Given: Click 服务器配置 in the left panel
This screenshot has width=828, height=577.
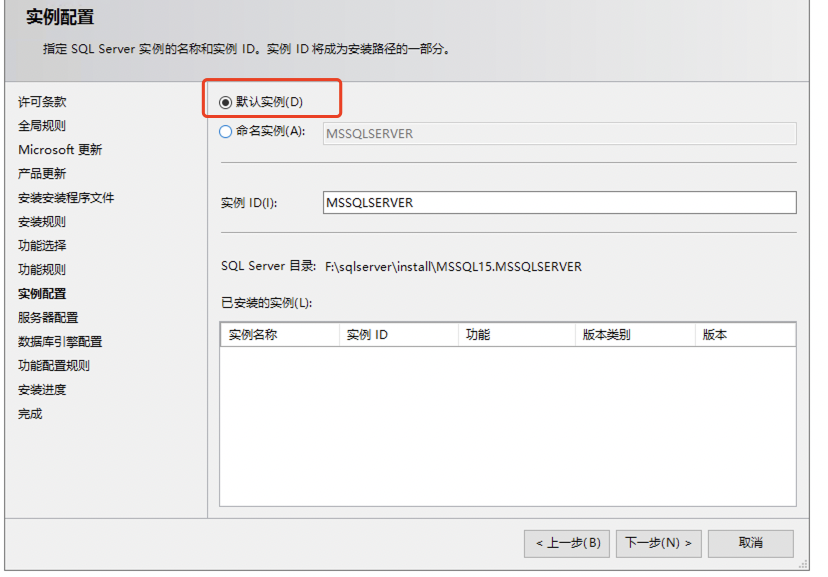Looking at the screenshot, I should [x=48, y=318].
